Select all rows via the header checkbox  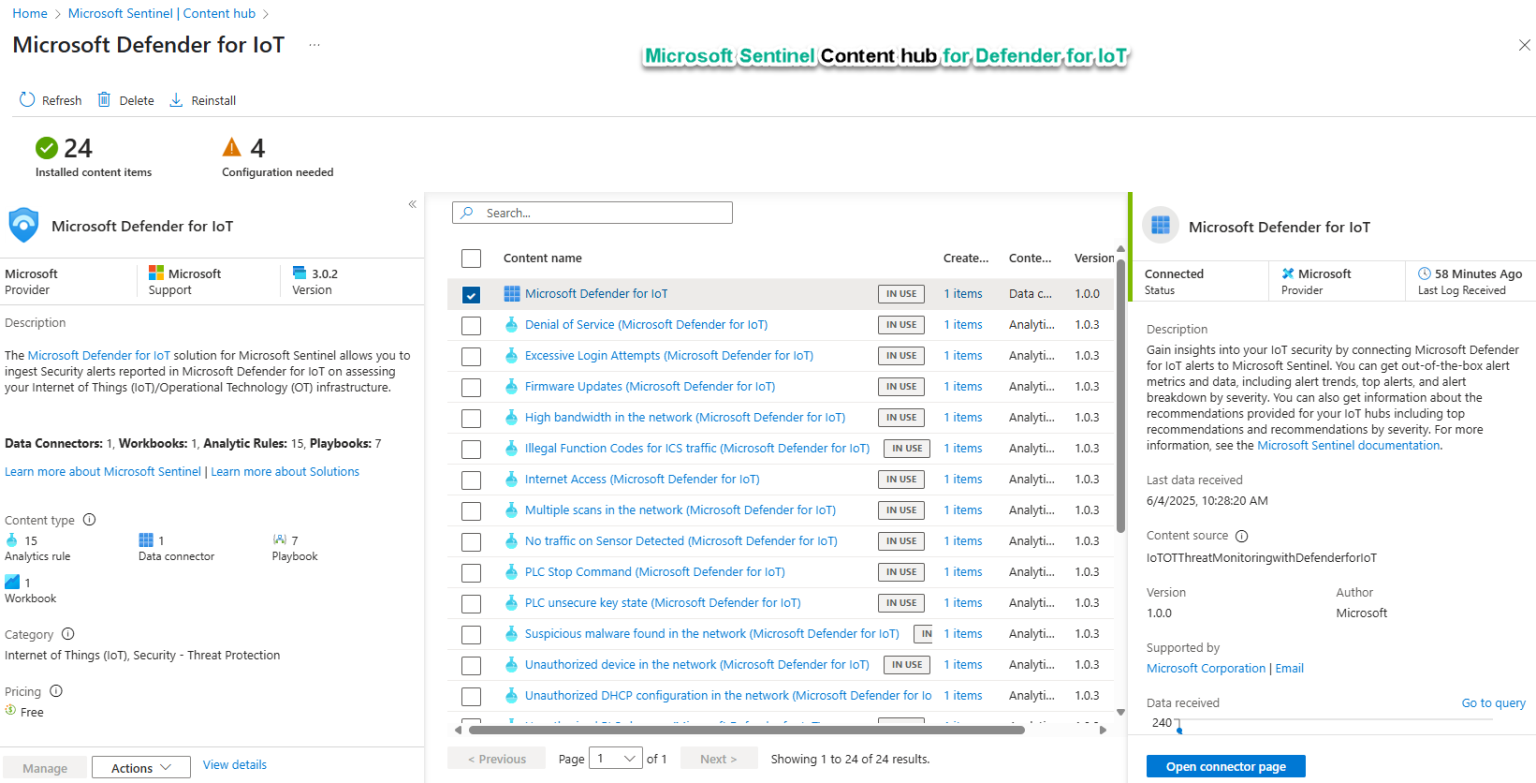pos(471,257)
